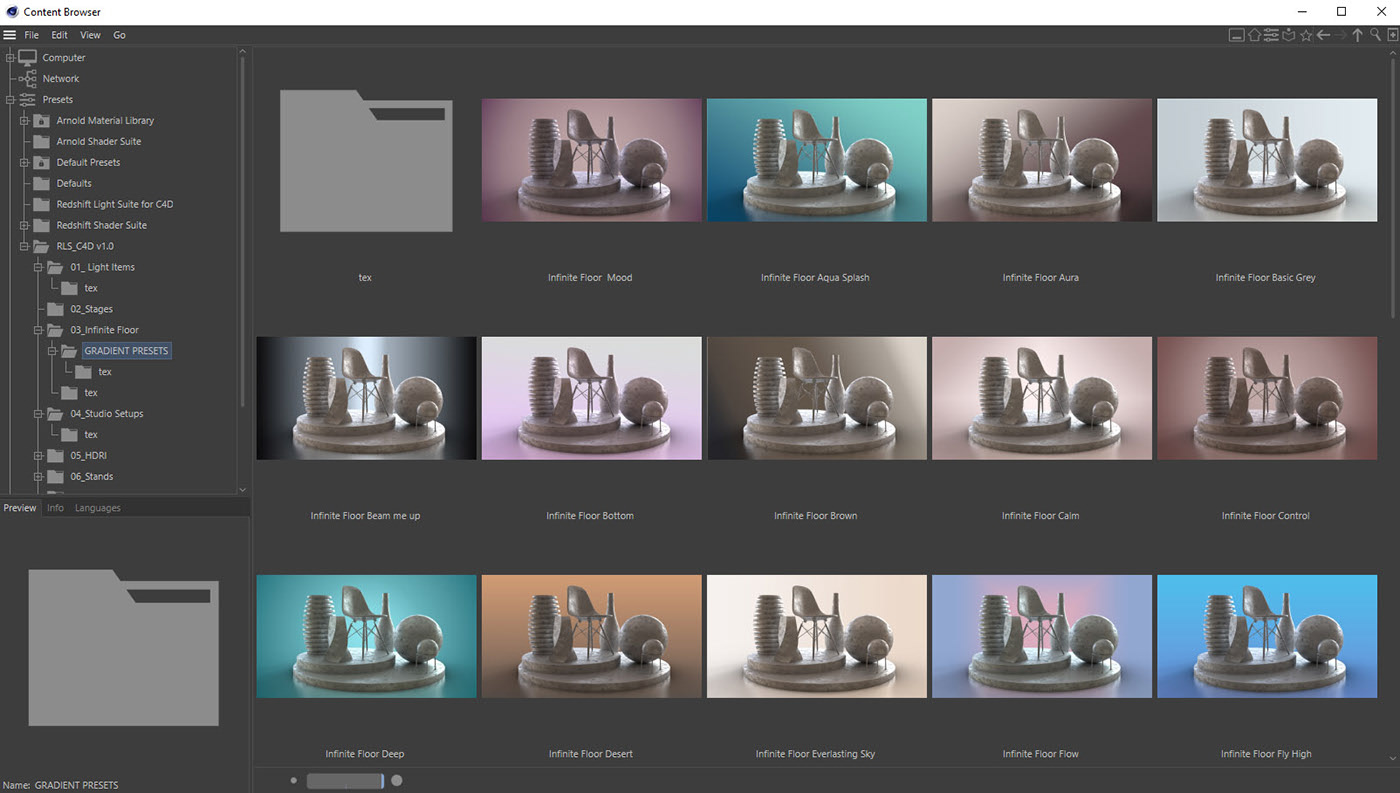Expand the Computer tree node
The width and height of the screenshot is (1400, 793).
[10, 58]
